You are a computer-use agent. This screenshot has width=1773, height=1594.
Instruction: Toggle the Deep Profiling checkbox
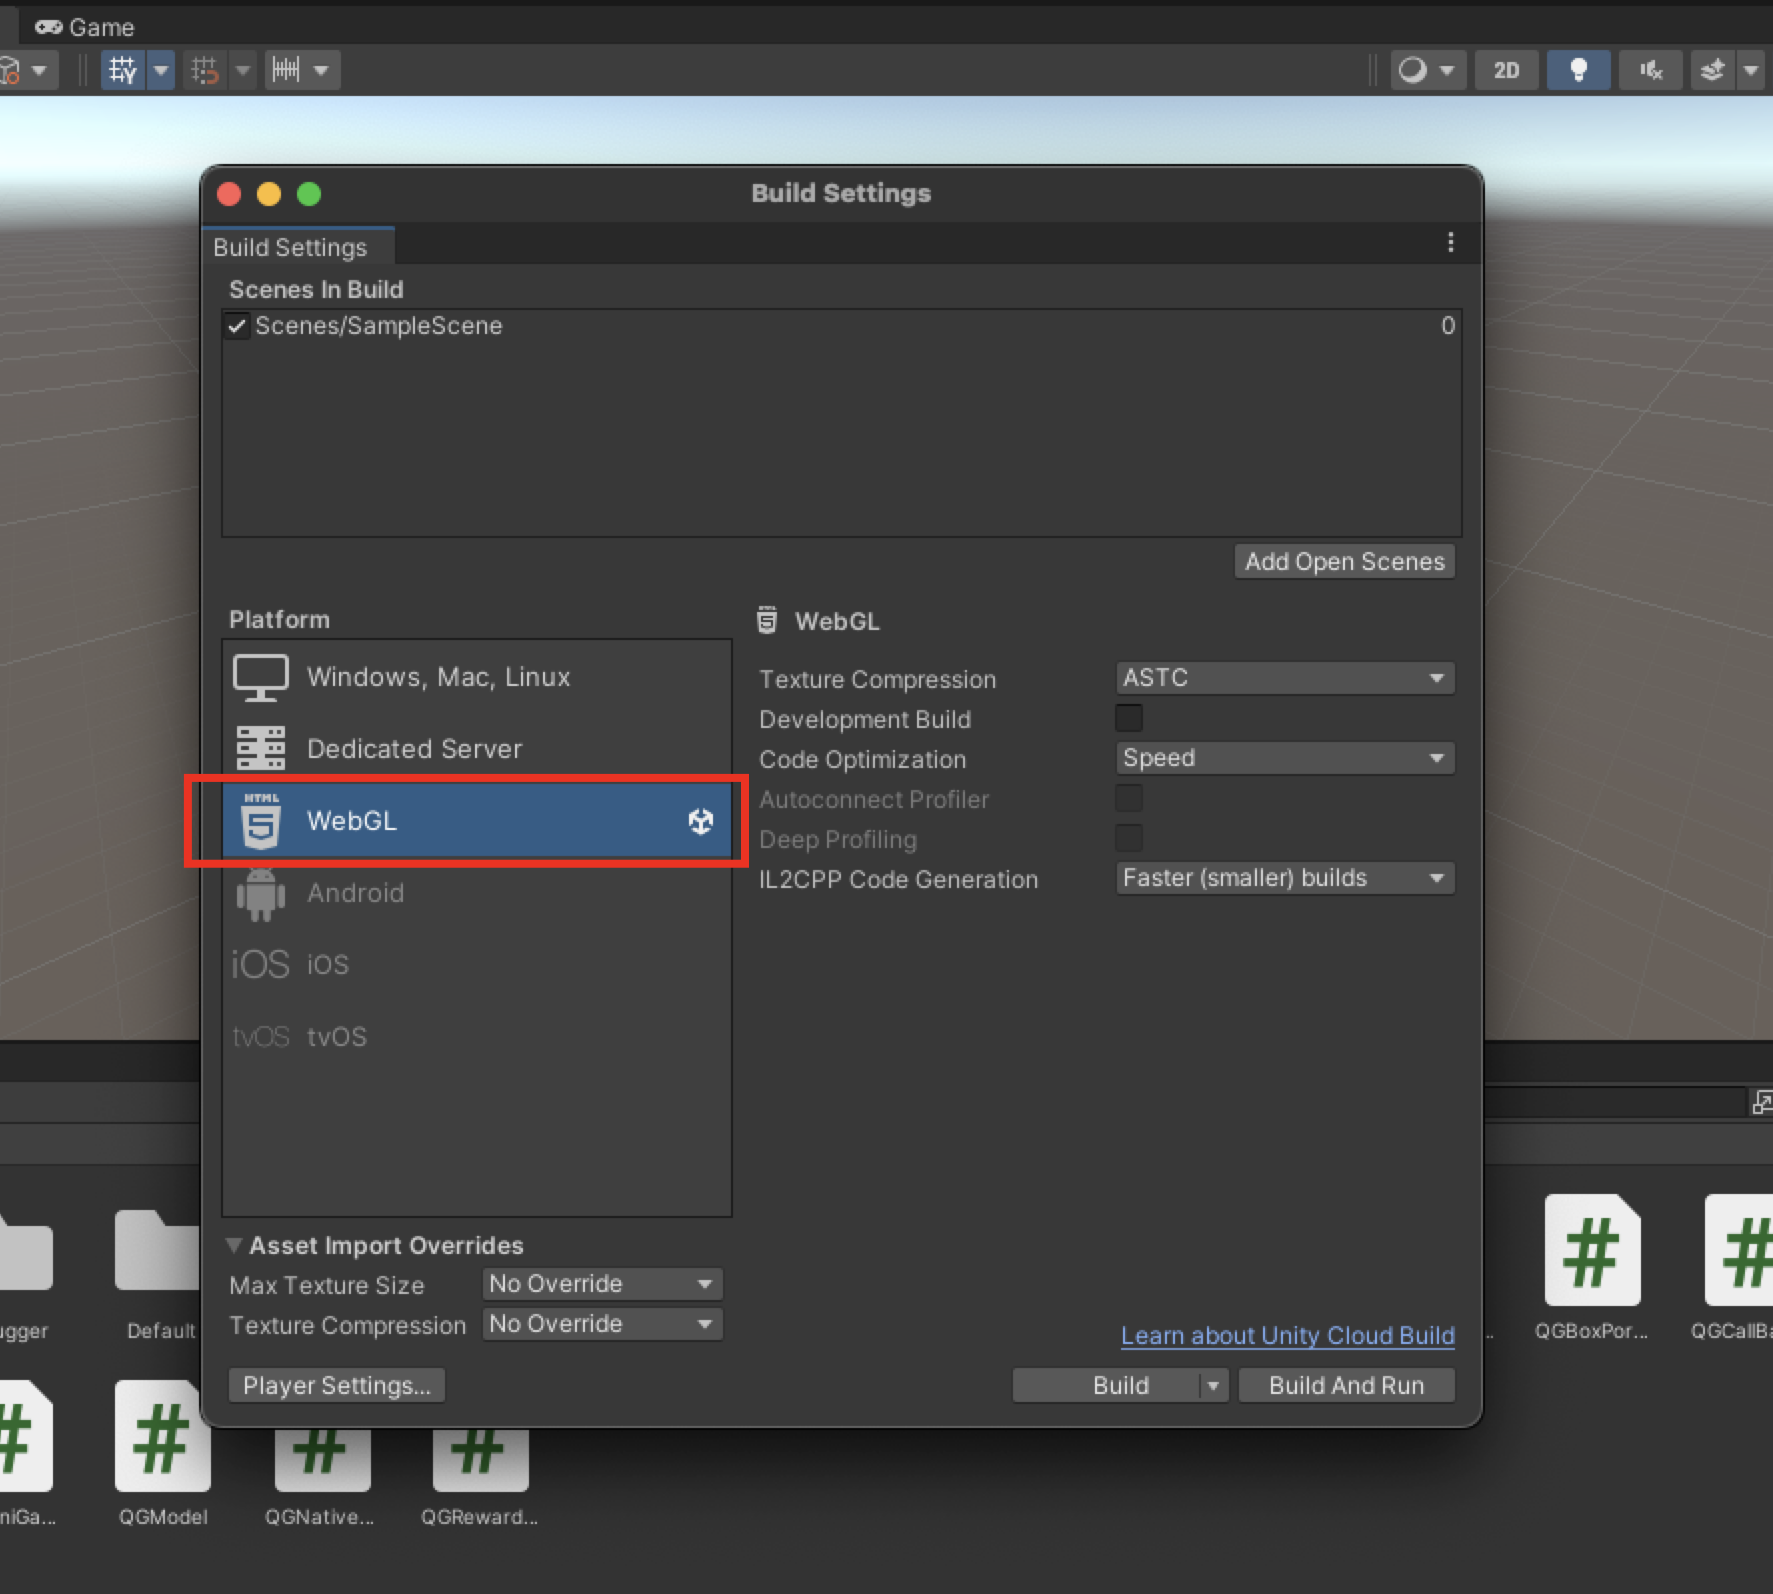pos(1129,838)
